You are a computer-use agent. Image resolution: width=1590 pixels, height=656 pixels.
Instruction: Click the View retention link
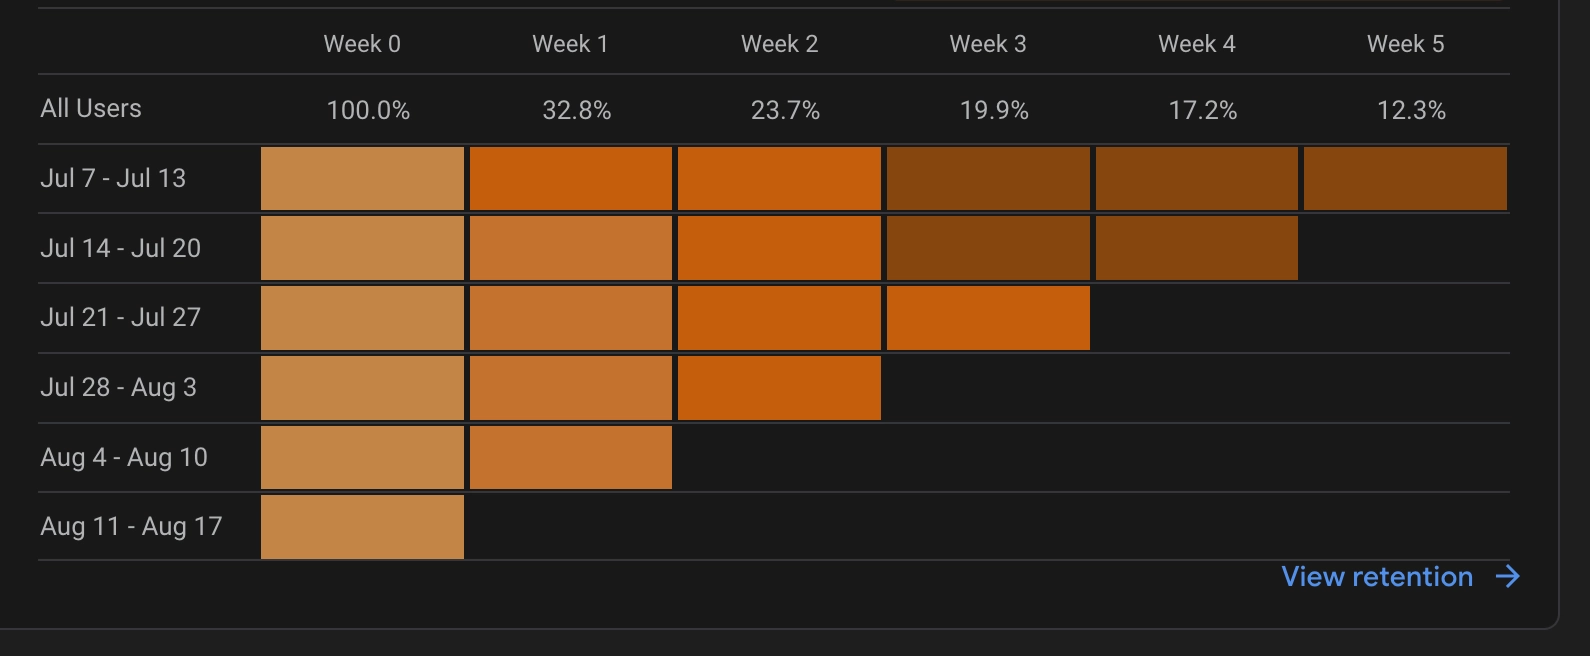(1376, 577)
